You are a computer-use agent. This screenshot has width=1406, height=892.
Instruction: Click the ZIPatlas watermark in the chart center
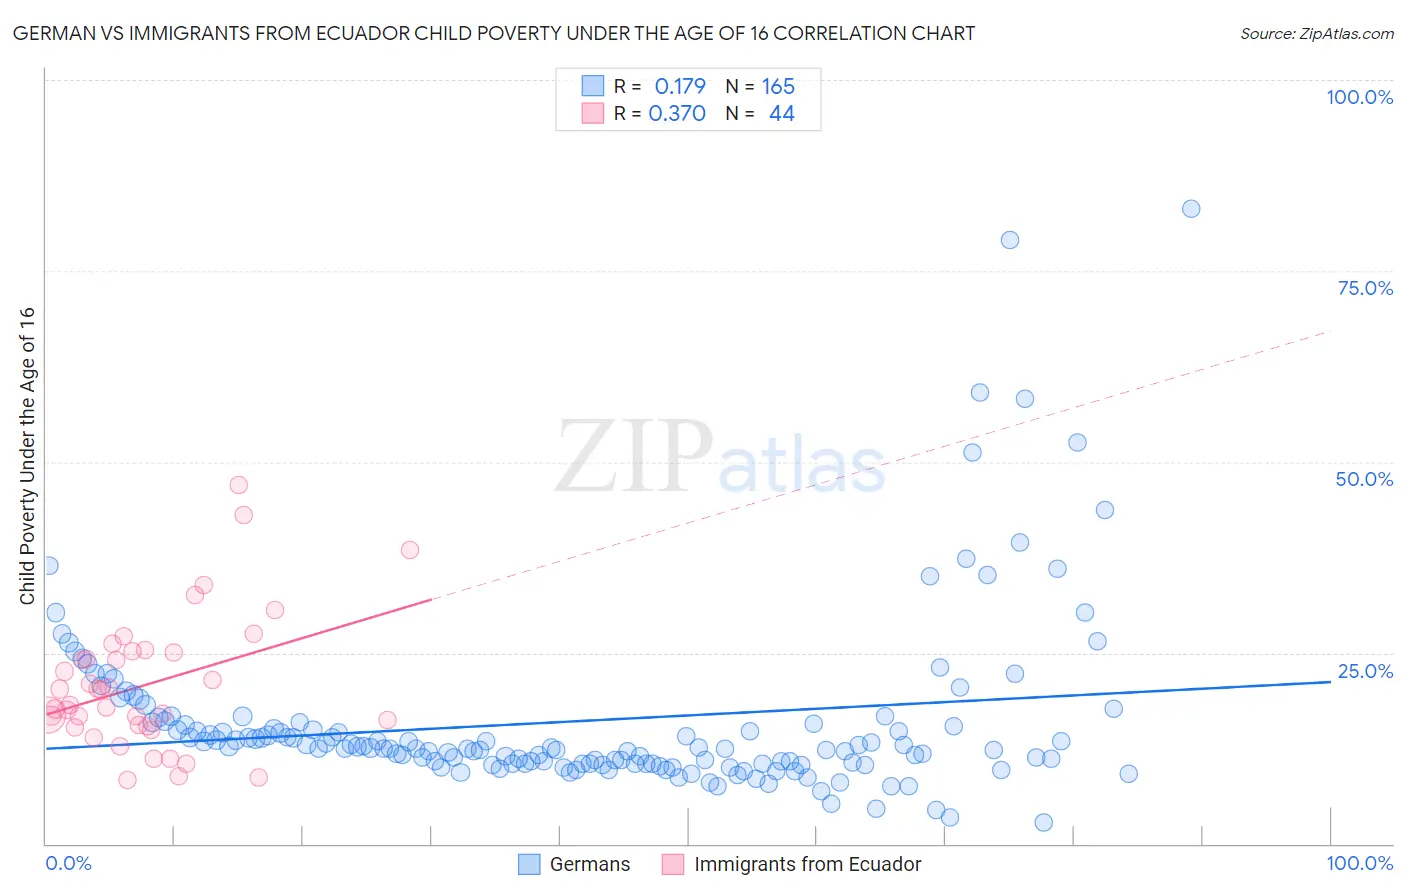pyautogui.click(x=720, y=457)
